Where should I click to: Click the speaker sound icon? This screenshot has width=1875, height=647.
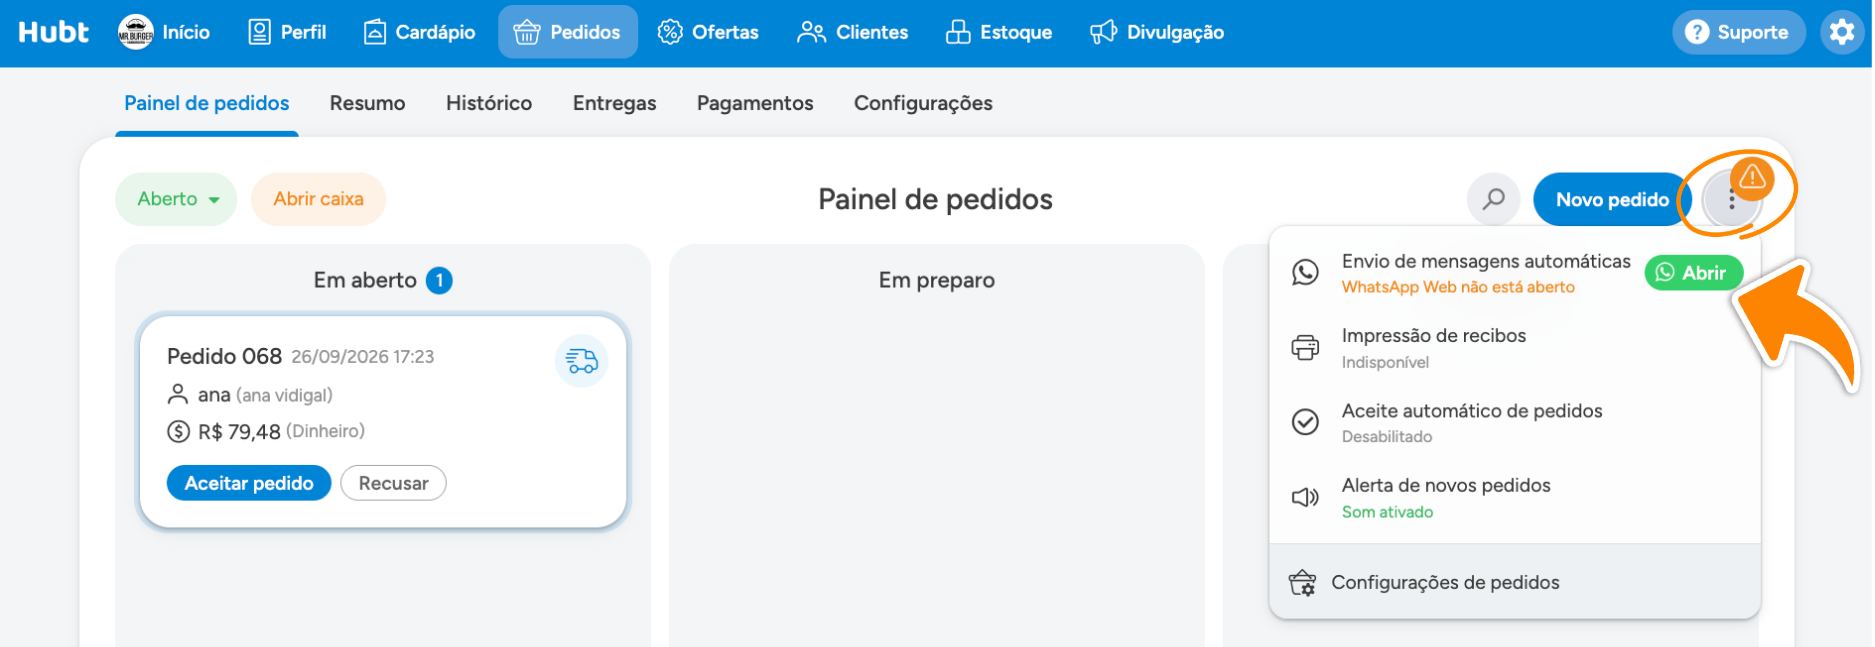pos(1305,497)
